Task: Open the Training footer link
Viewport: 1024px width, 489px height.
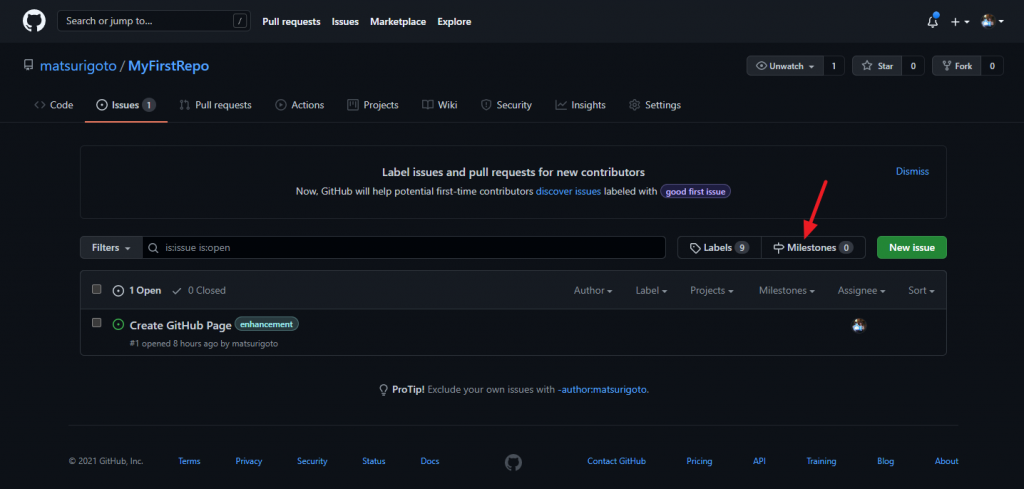Action: click(821, 461)
